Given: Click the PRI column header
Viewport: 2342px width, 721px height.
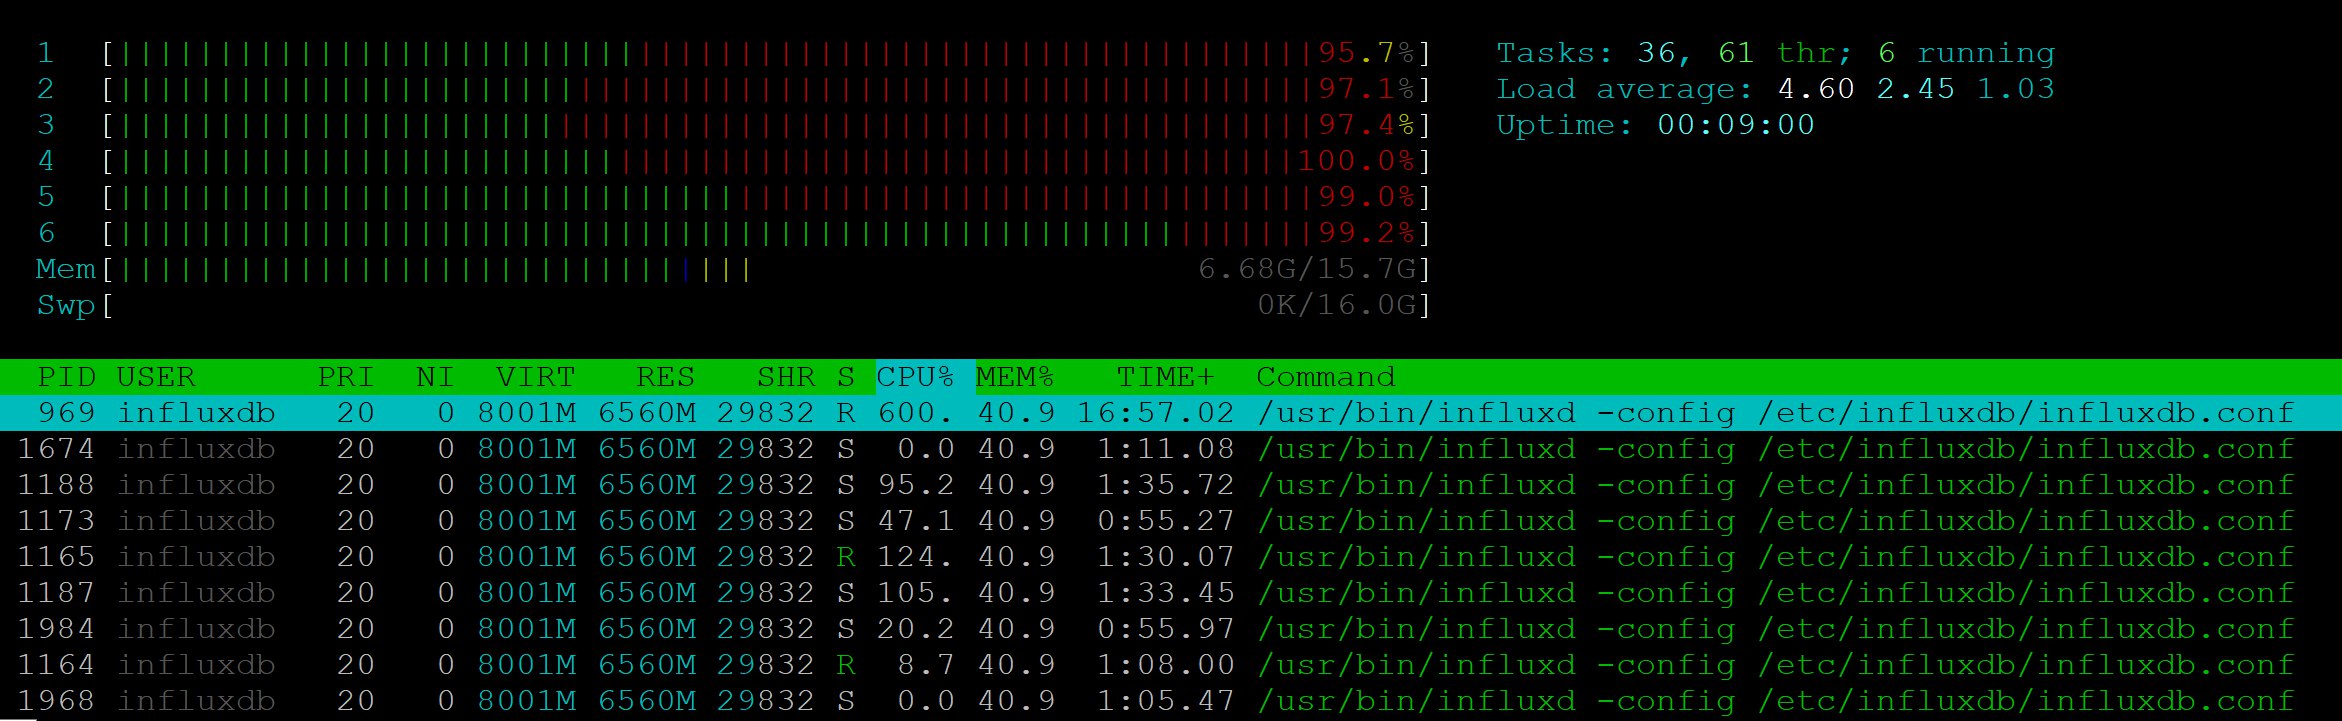Looking at the screenshot, I should [x=345, y=377].
